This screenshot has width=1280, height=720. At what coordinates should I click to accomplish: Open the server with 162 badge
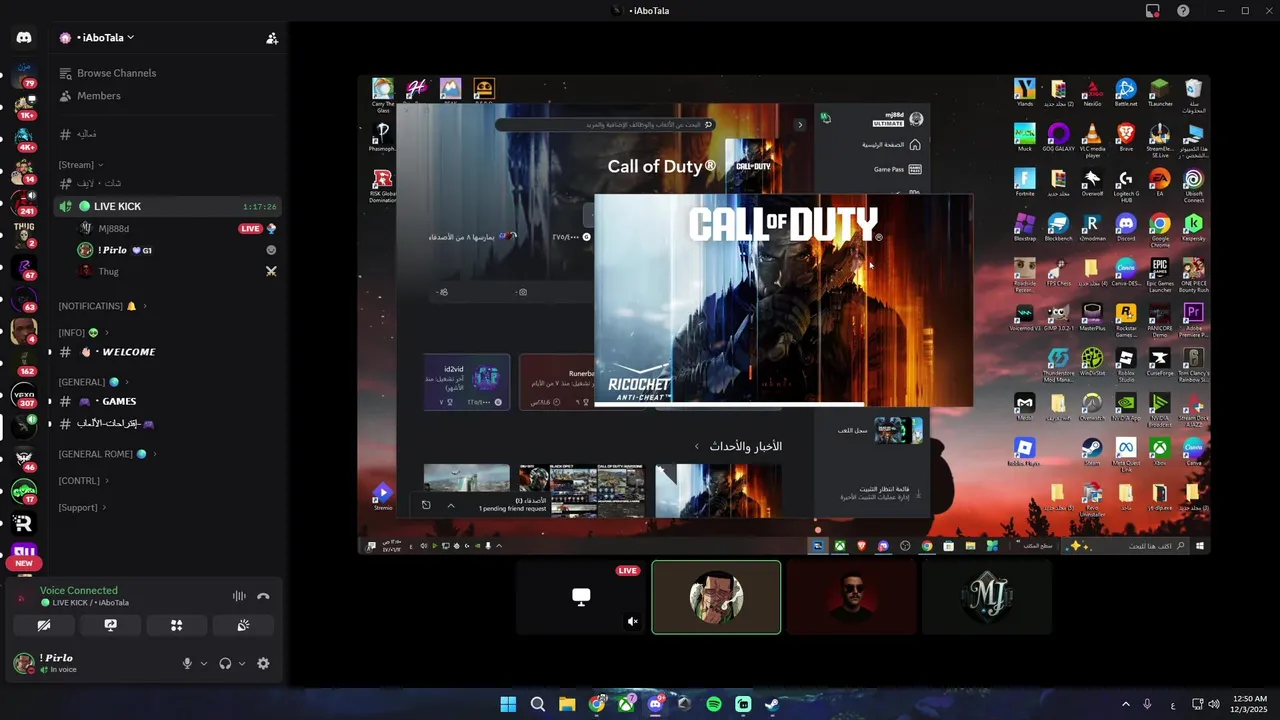point(24,362)
